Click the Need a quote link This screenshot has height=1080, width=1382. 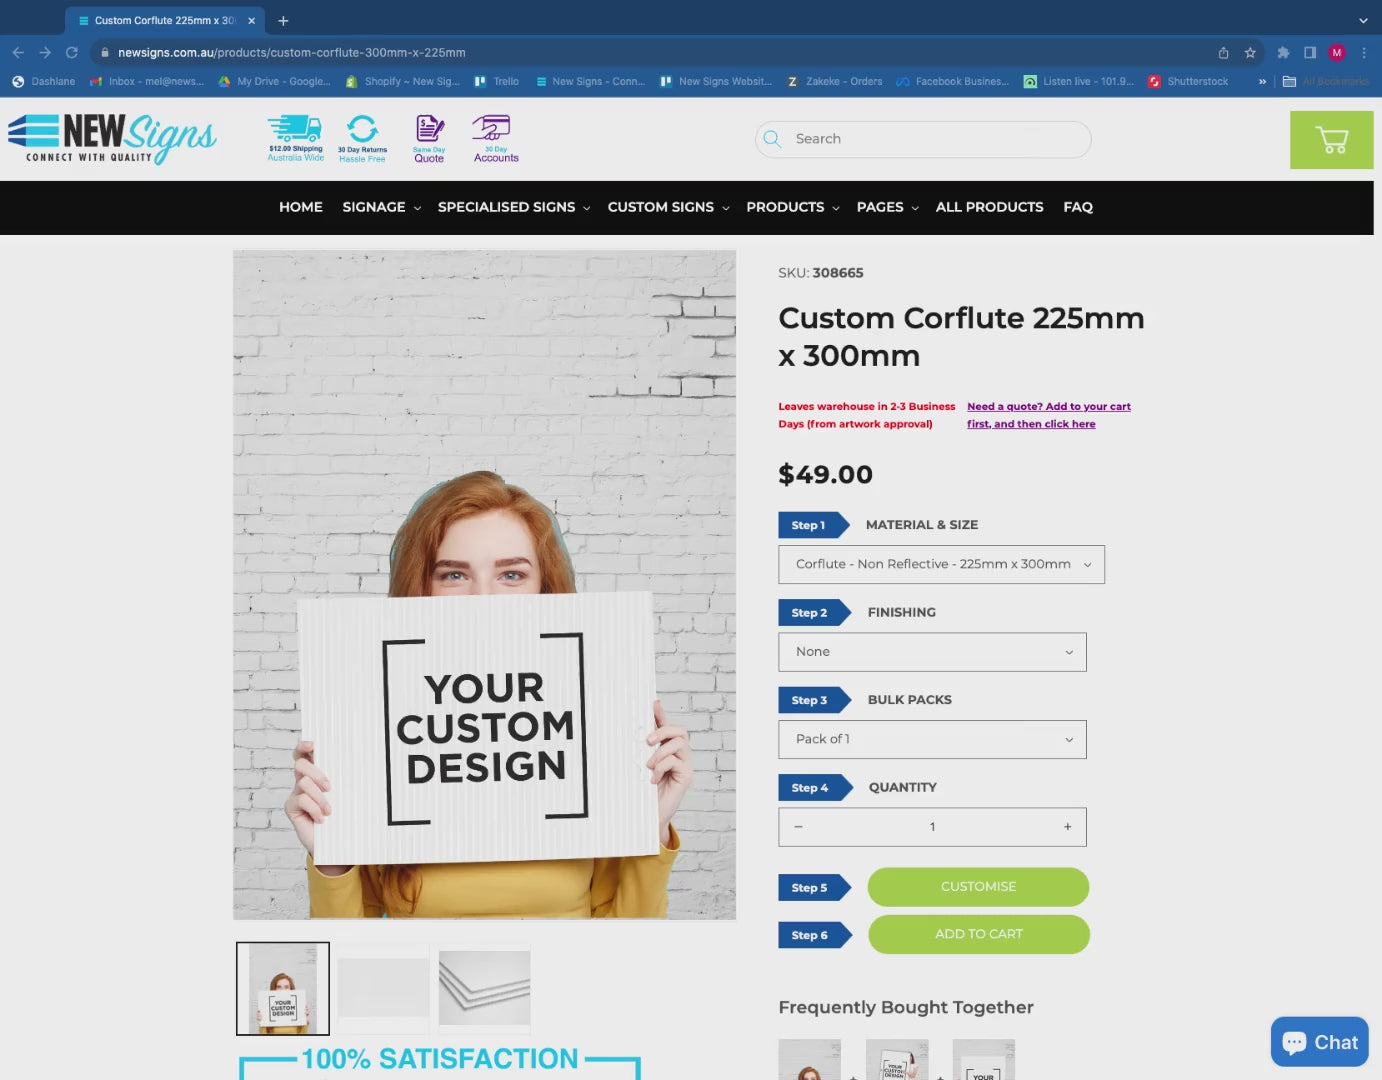(1048, 415)
